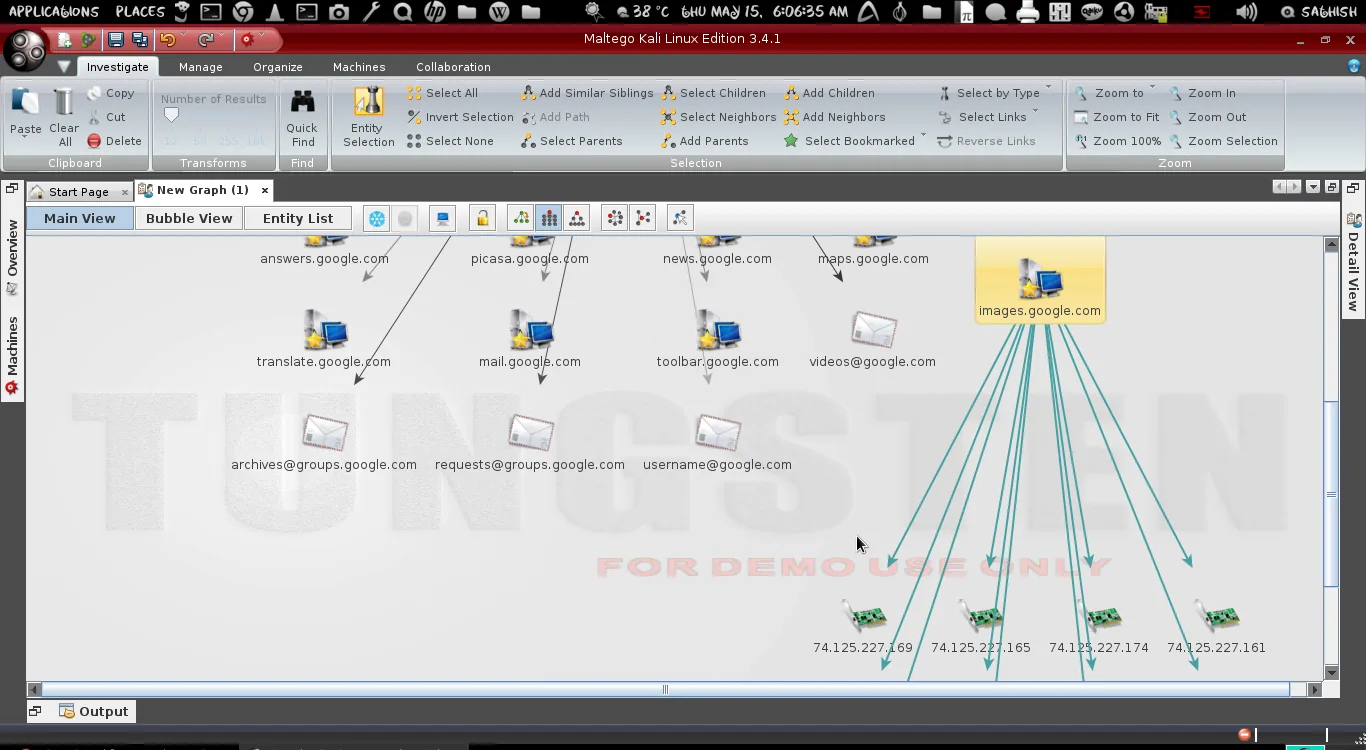Switch to Main View

click(x=80, y=218)
